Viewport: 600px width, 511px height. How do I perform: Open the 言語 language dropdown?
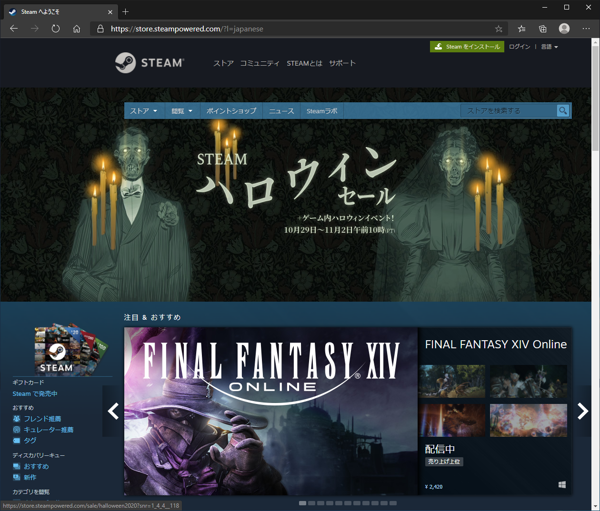[x=549, y=47]
